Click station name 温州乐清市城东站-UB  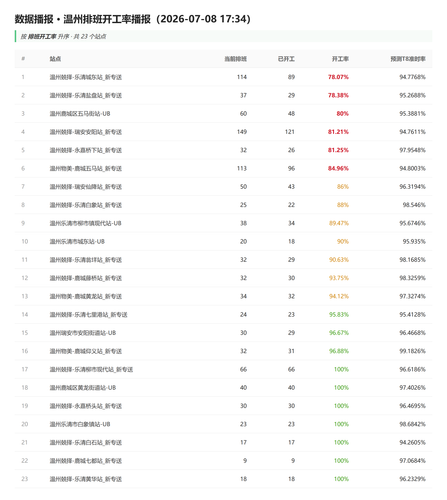point(77,241)
